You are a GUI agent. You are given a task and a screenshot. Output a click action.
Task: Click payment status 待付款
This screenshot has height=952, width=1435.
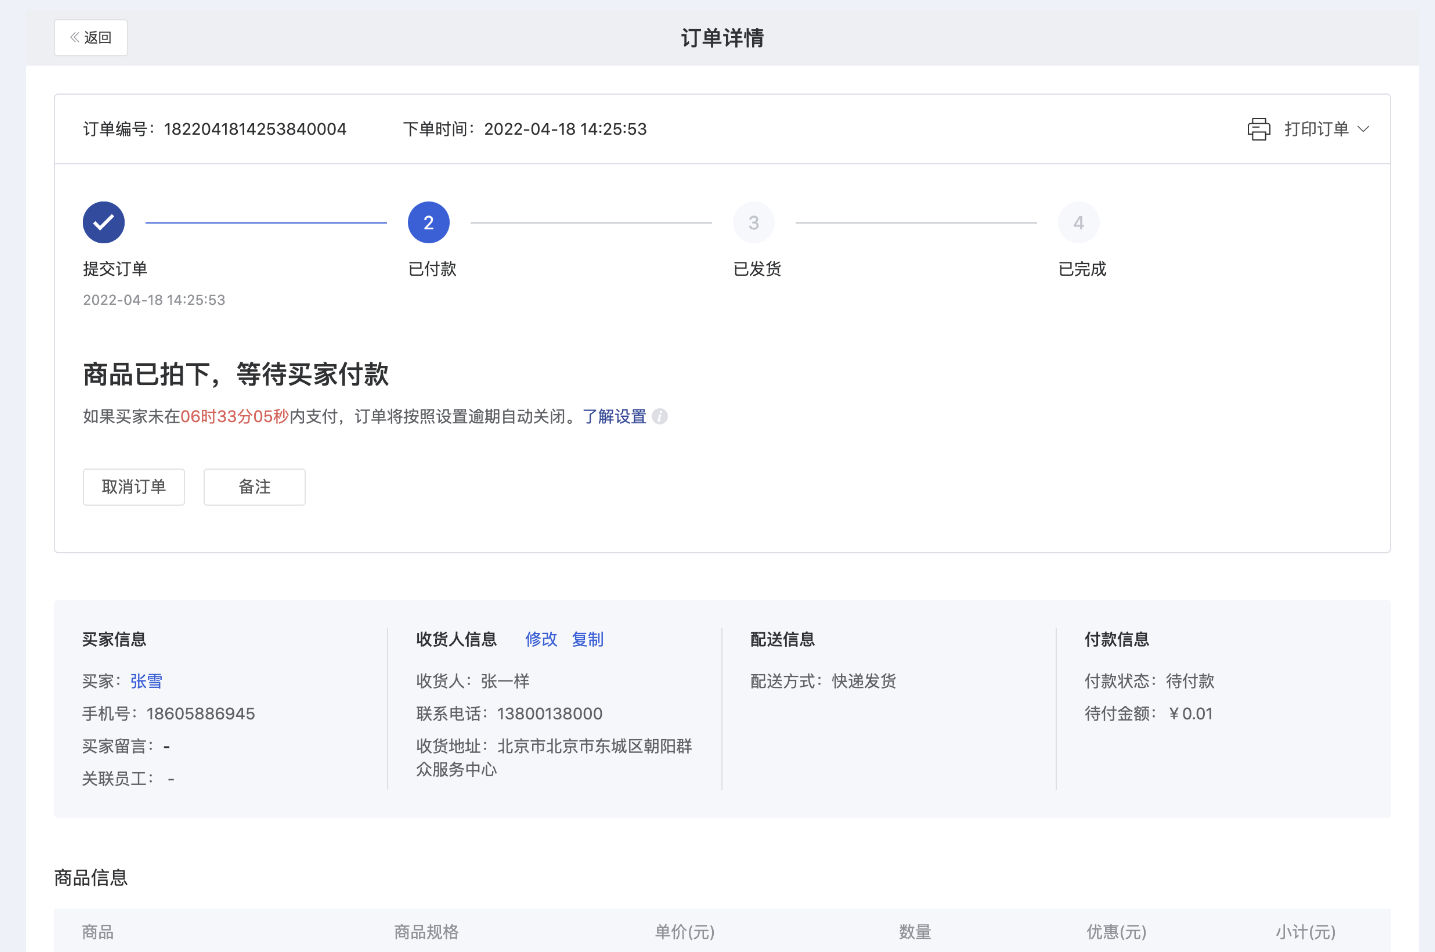pos(1190,682)
